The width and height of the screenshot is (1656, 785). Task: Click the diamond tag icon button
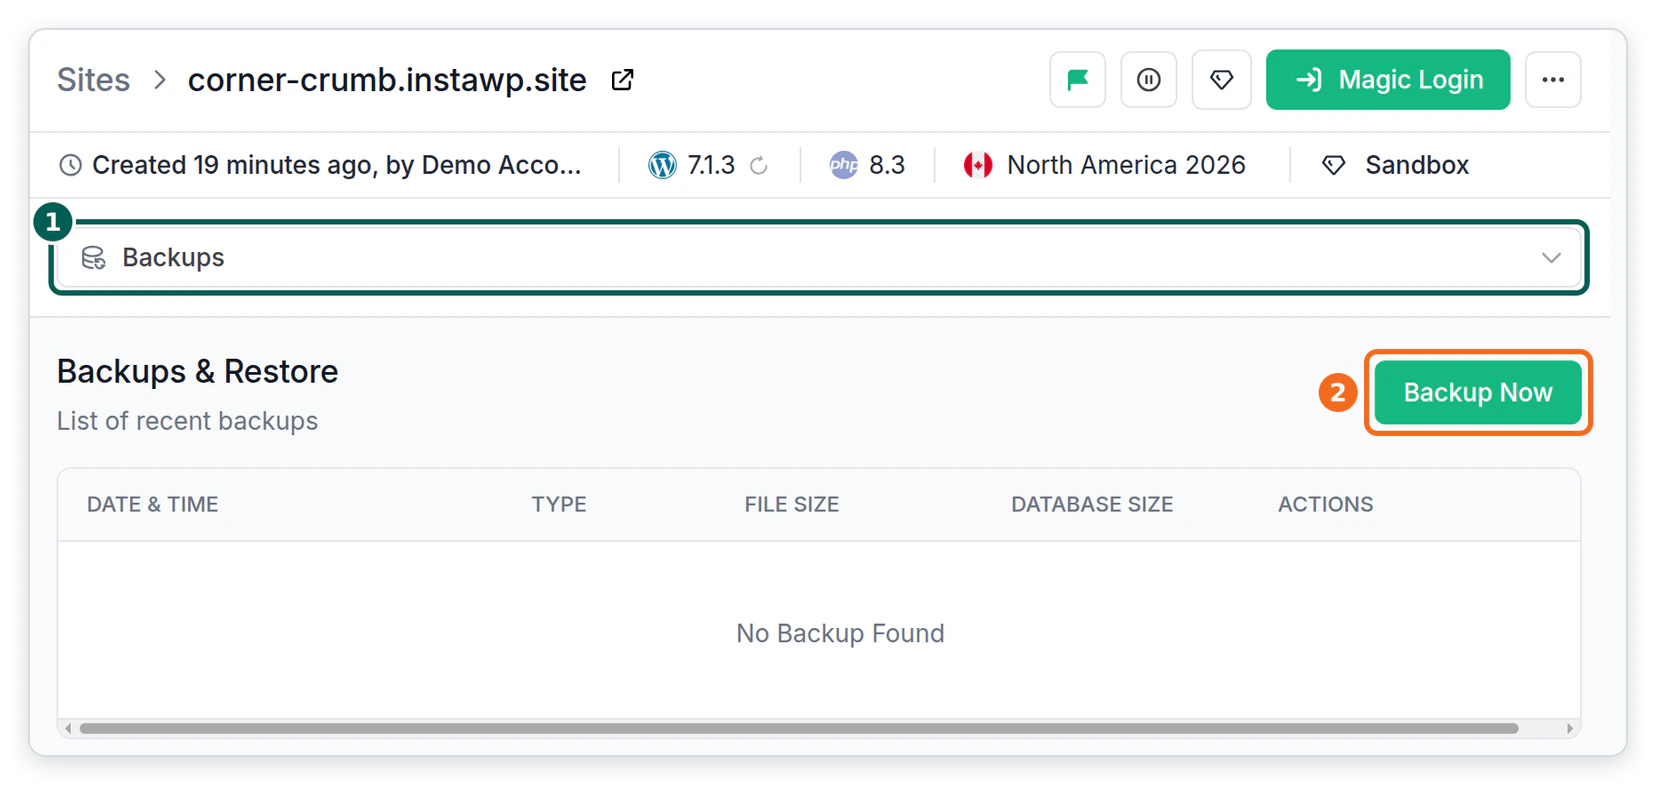[1221, 80]
